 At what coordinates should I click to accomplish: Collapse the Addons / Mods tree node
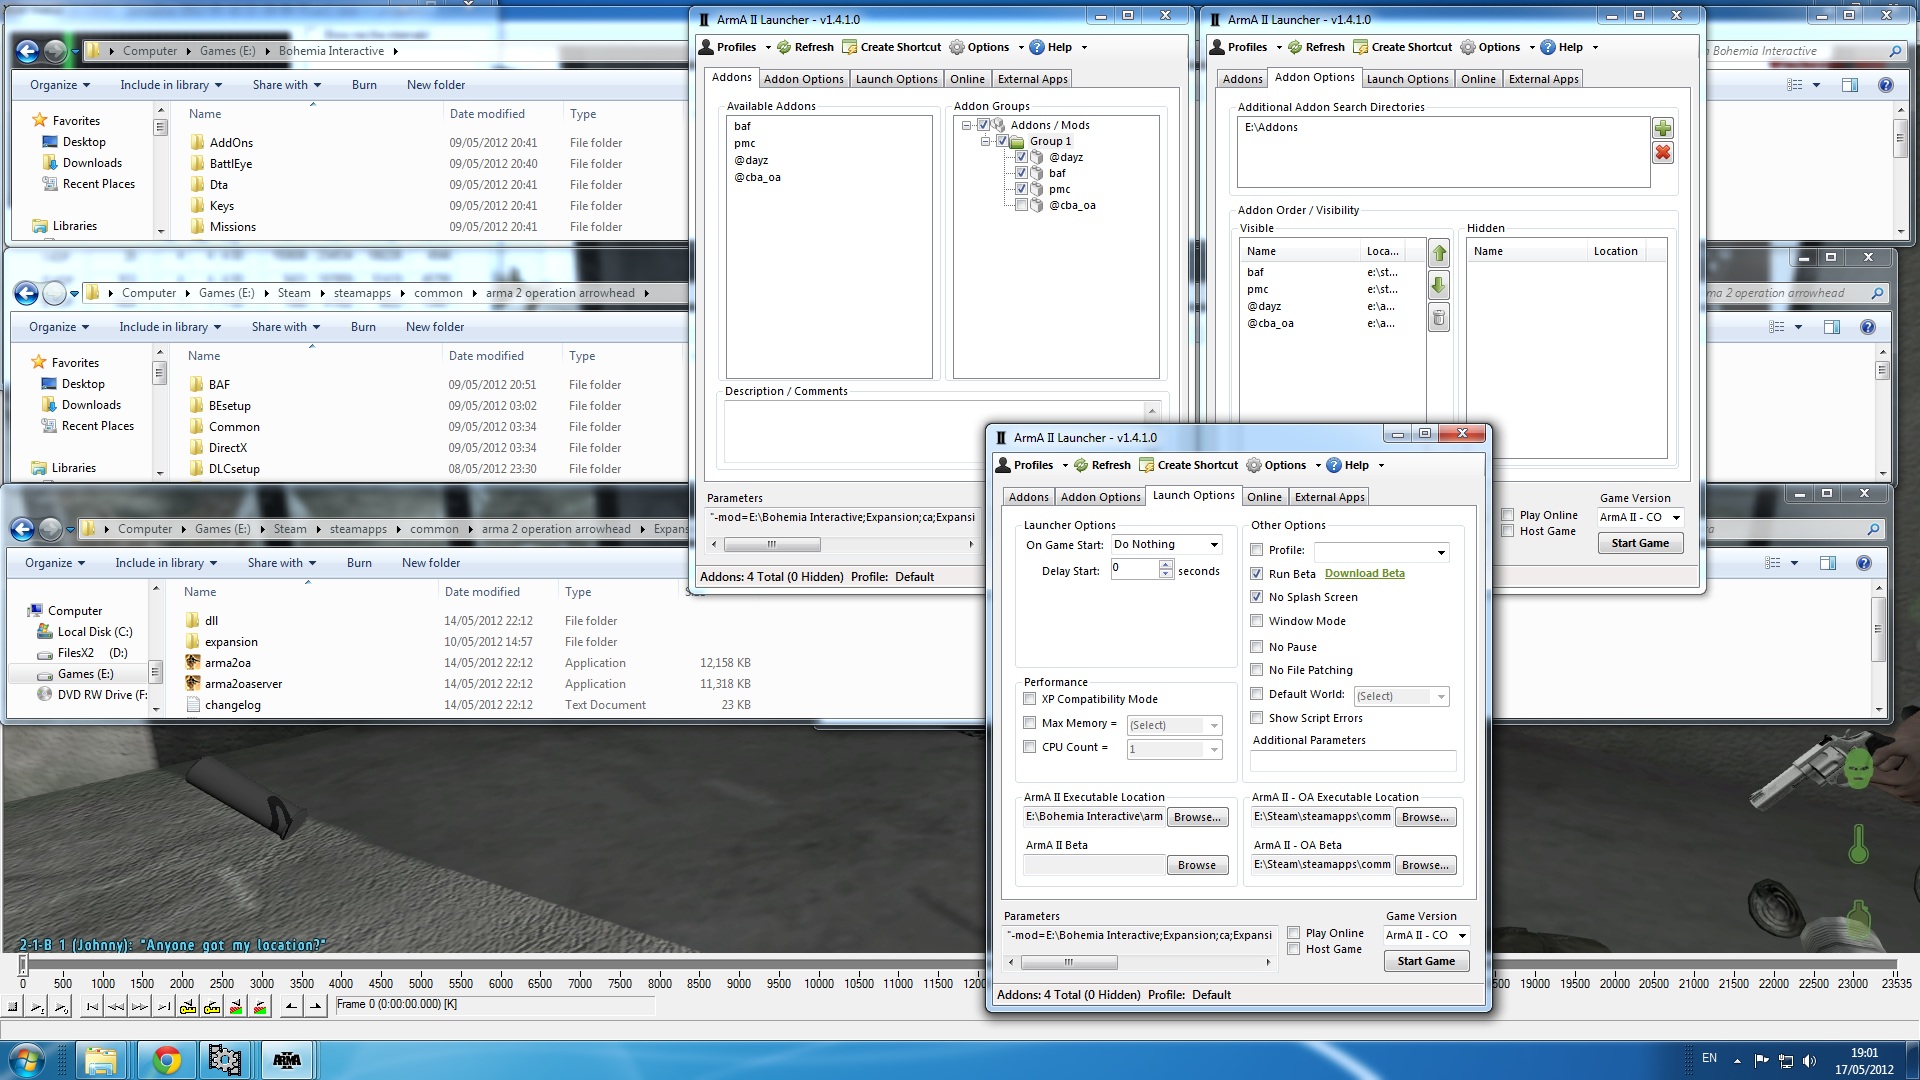967,125
